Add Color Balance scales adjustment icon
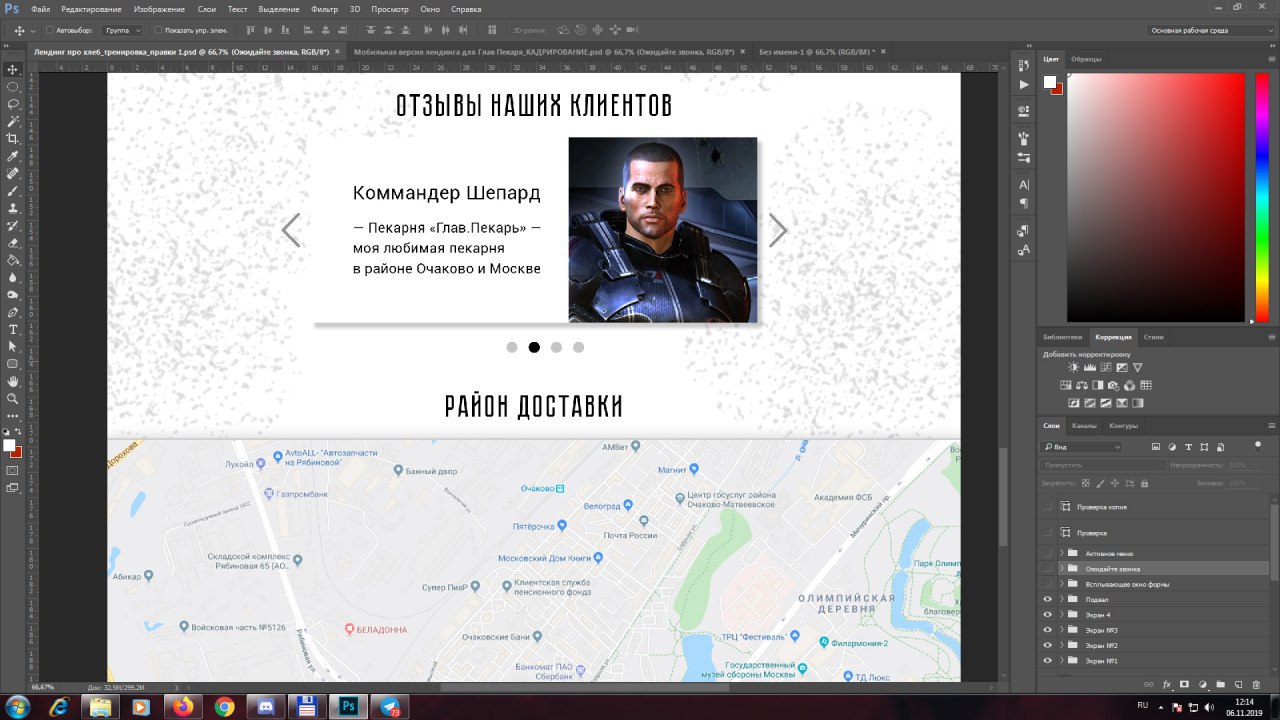This screenshot has height=720, width=1280. tap(1082, 385)
